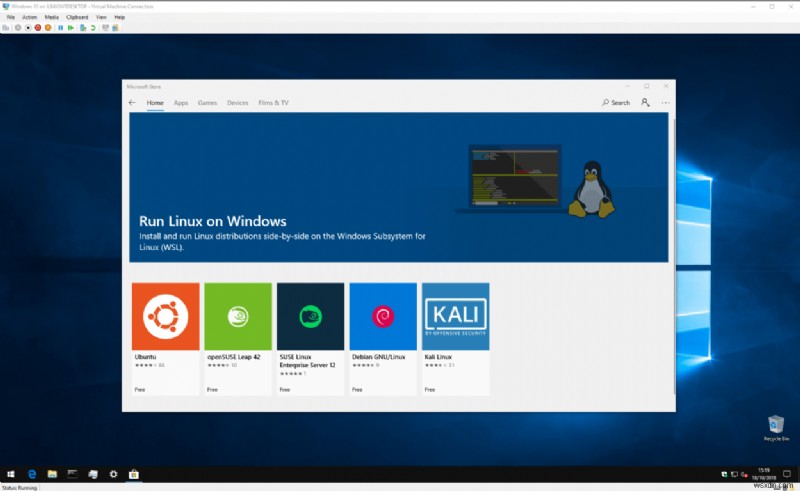The width and height of the screenshot is (800, 491).
Task: Click the Run Linux on Windows banner
Action: pyautogui.click(x=398, y=187)
